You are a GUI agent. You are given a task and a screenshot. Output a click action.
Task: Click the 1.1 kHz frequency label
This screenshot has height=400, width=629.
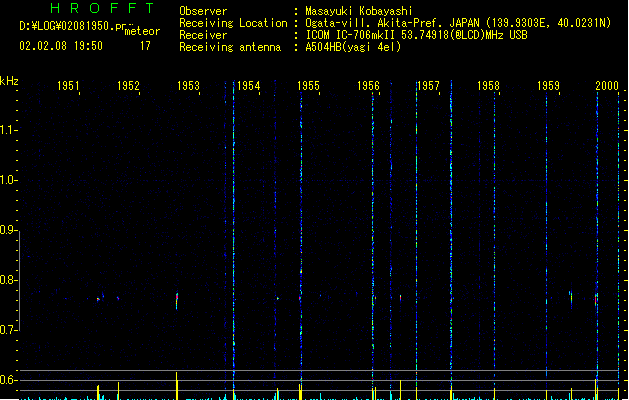tap(7, 130)
